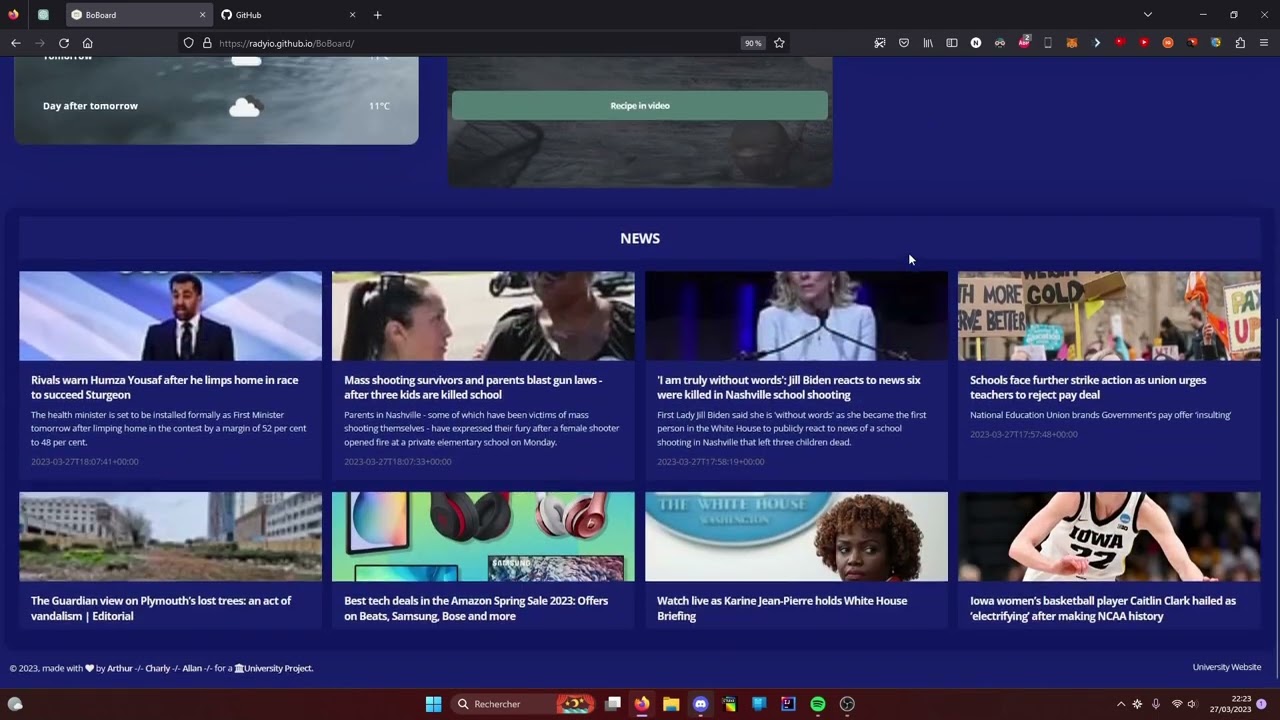Open Spotify from the taskbar
Viewport: 1280px width, 720px height.
pos(818,704)
